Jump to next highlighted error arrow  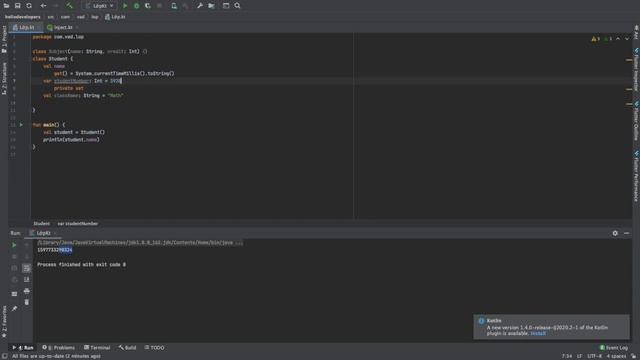point(627,39)
